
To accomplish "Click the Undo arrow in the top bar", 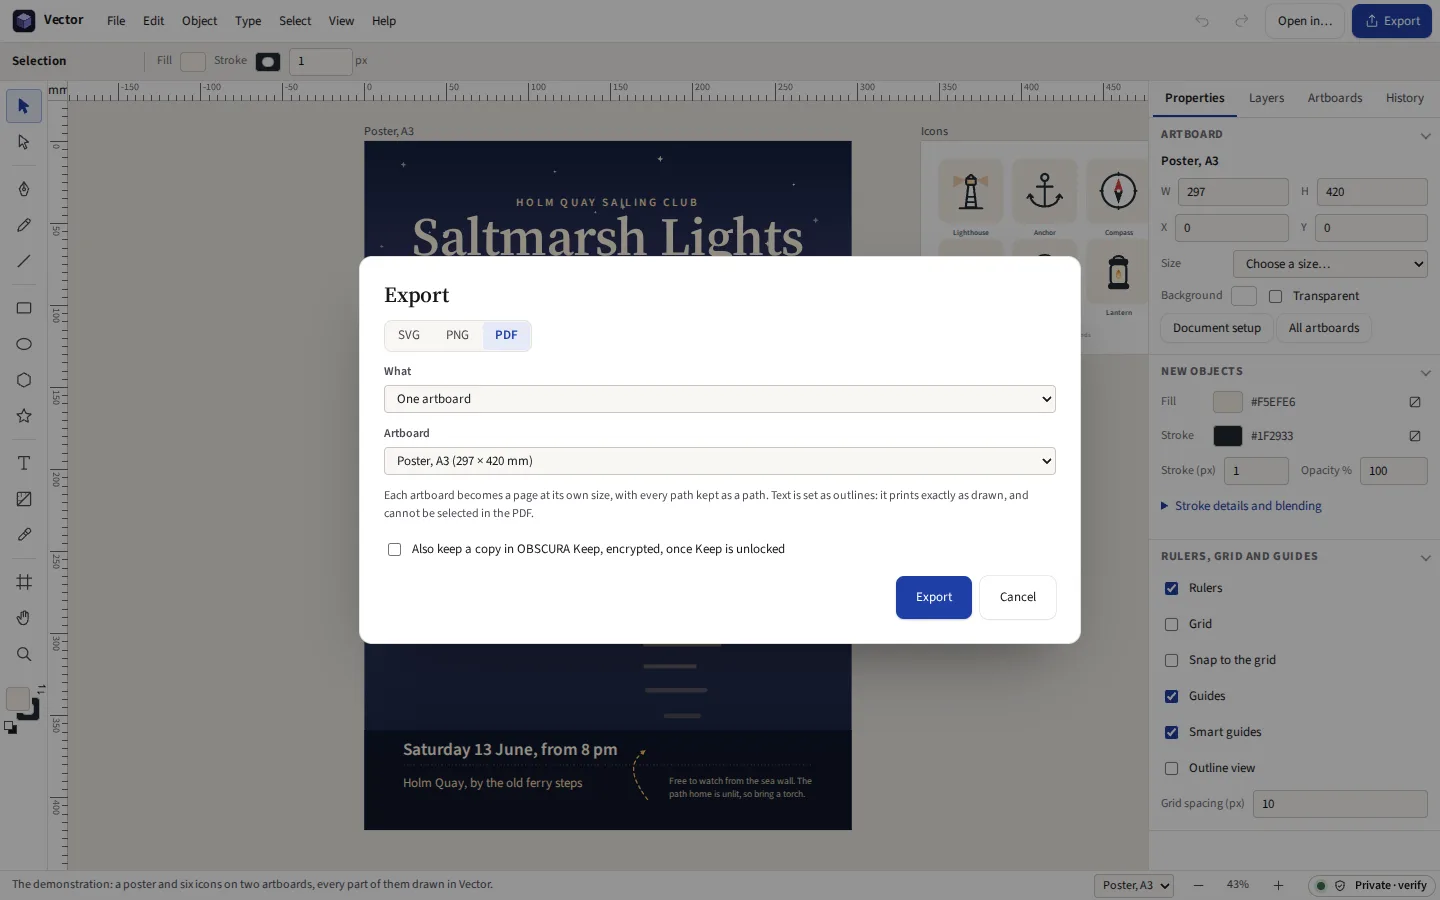I will coord(1202,21).
